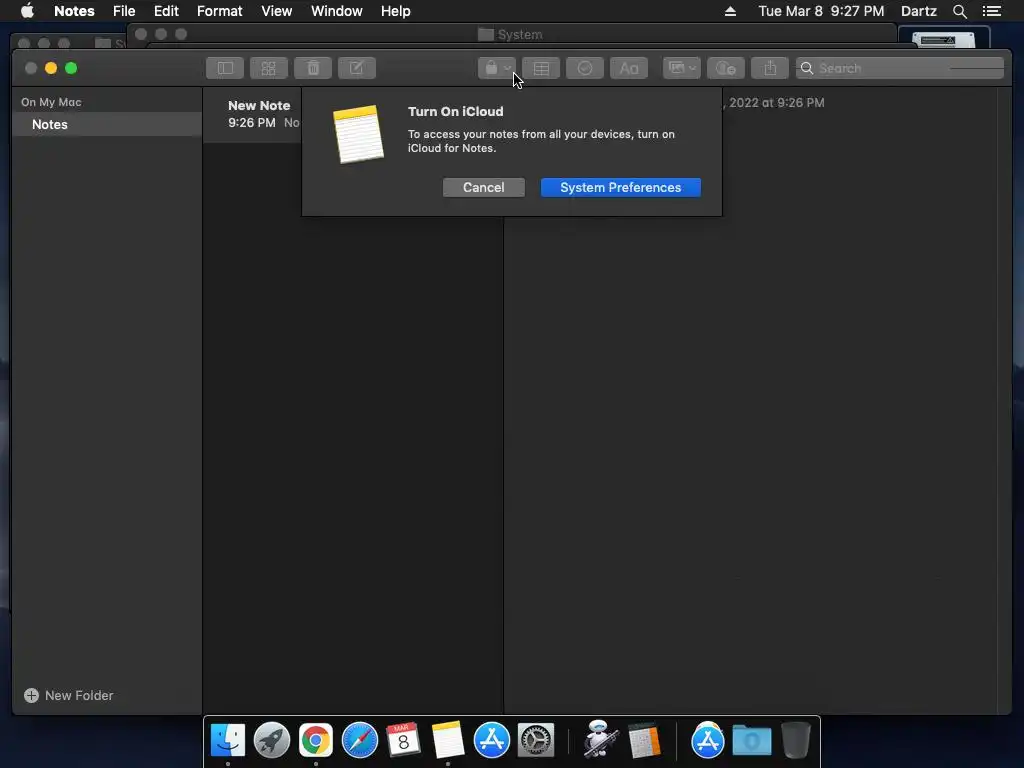Open the Apple menu

[27, 11]
